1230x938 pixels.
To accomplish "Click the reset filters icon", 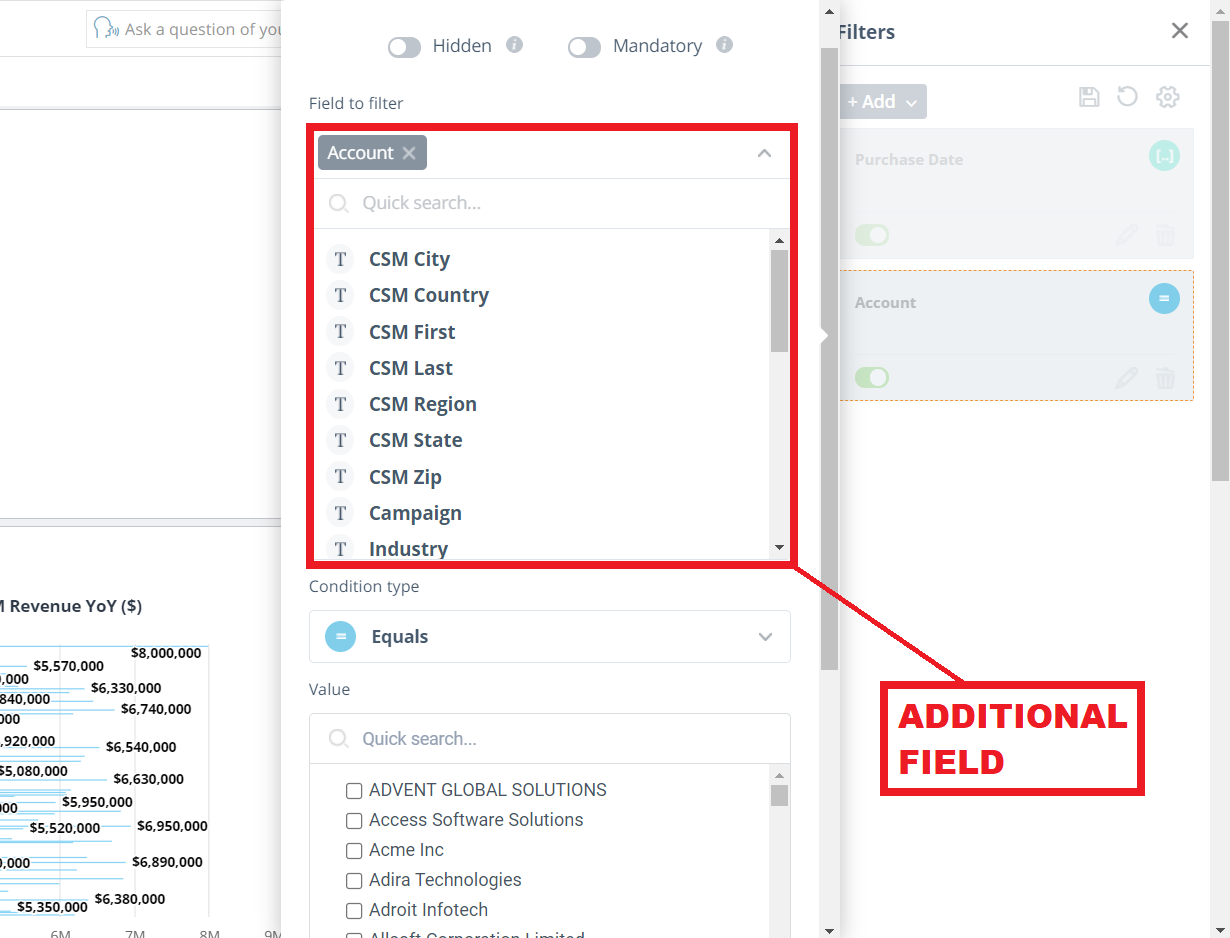I will (x=1127, y=97).
